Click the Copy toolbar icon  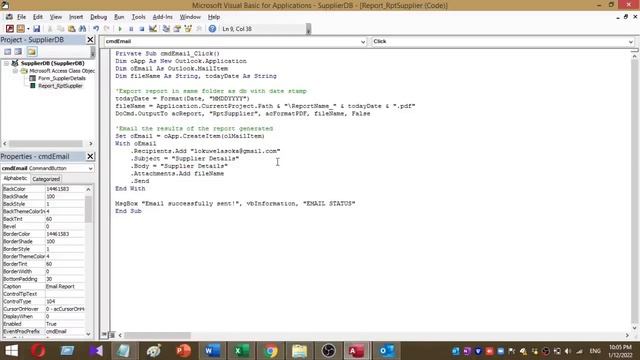(x=60, y=29)
